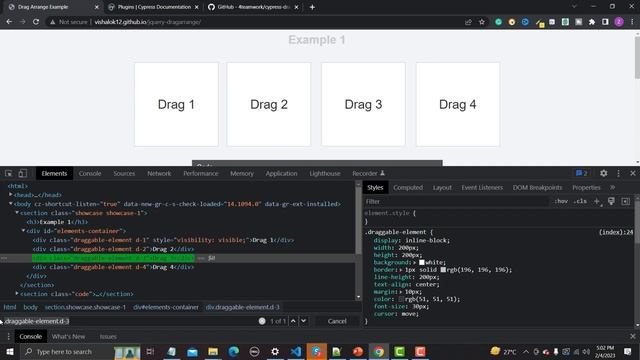
Task: Click the issues counter badge in DevTools
Action: (x=581, y=173)
